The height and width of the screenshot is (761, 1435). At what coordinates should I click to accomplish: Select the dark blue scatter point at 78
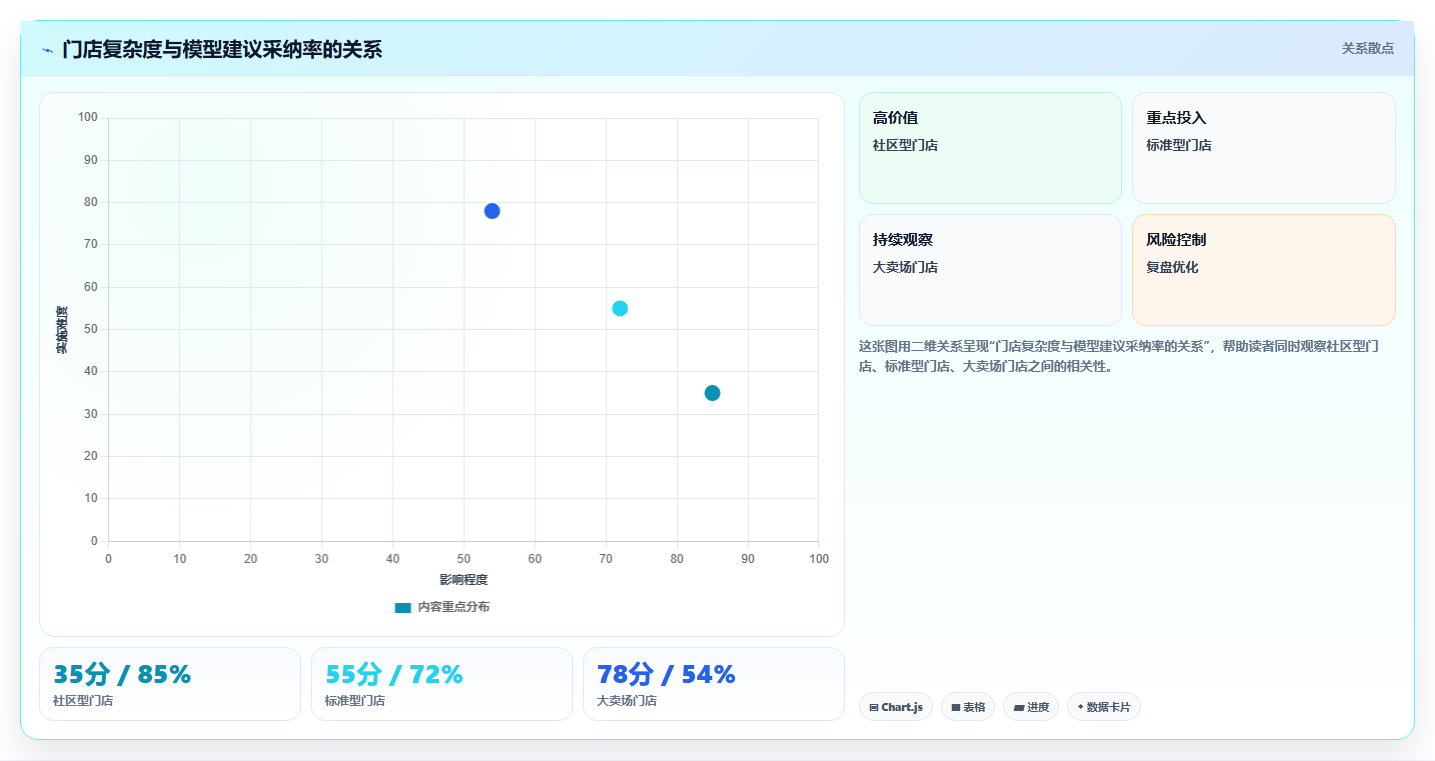pos(492,211)
